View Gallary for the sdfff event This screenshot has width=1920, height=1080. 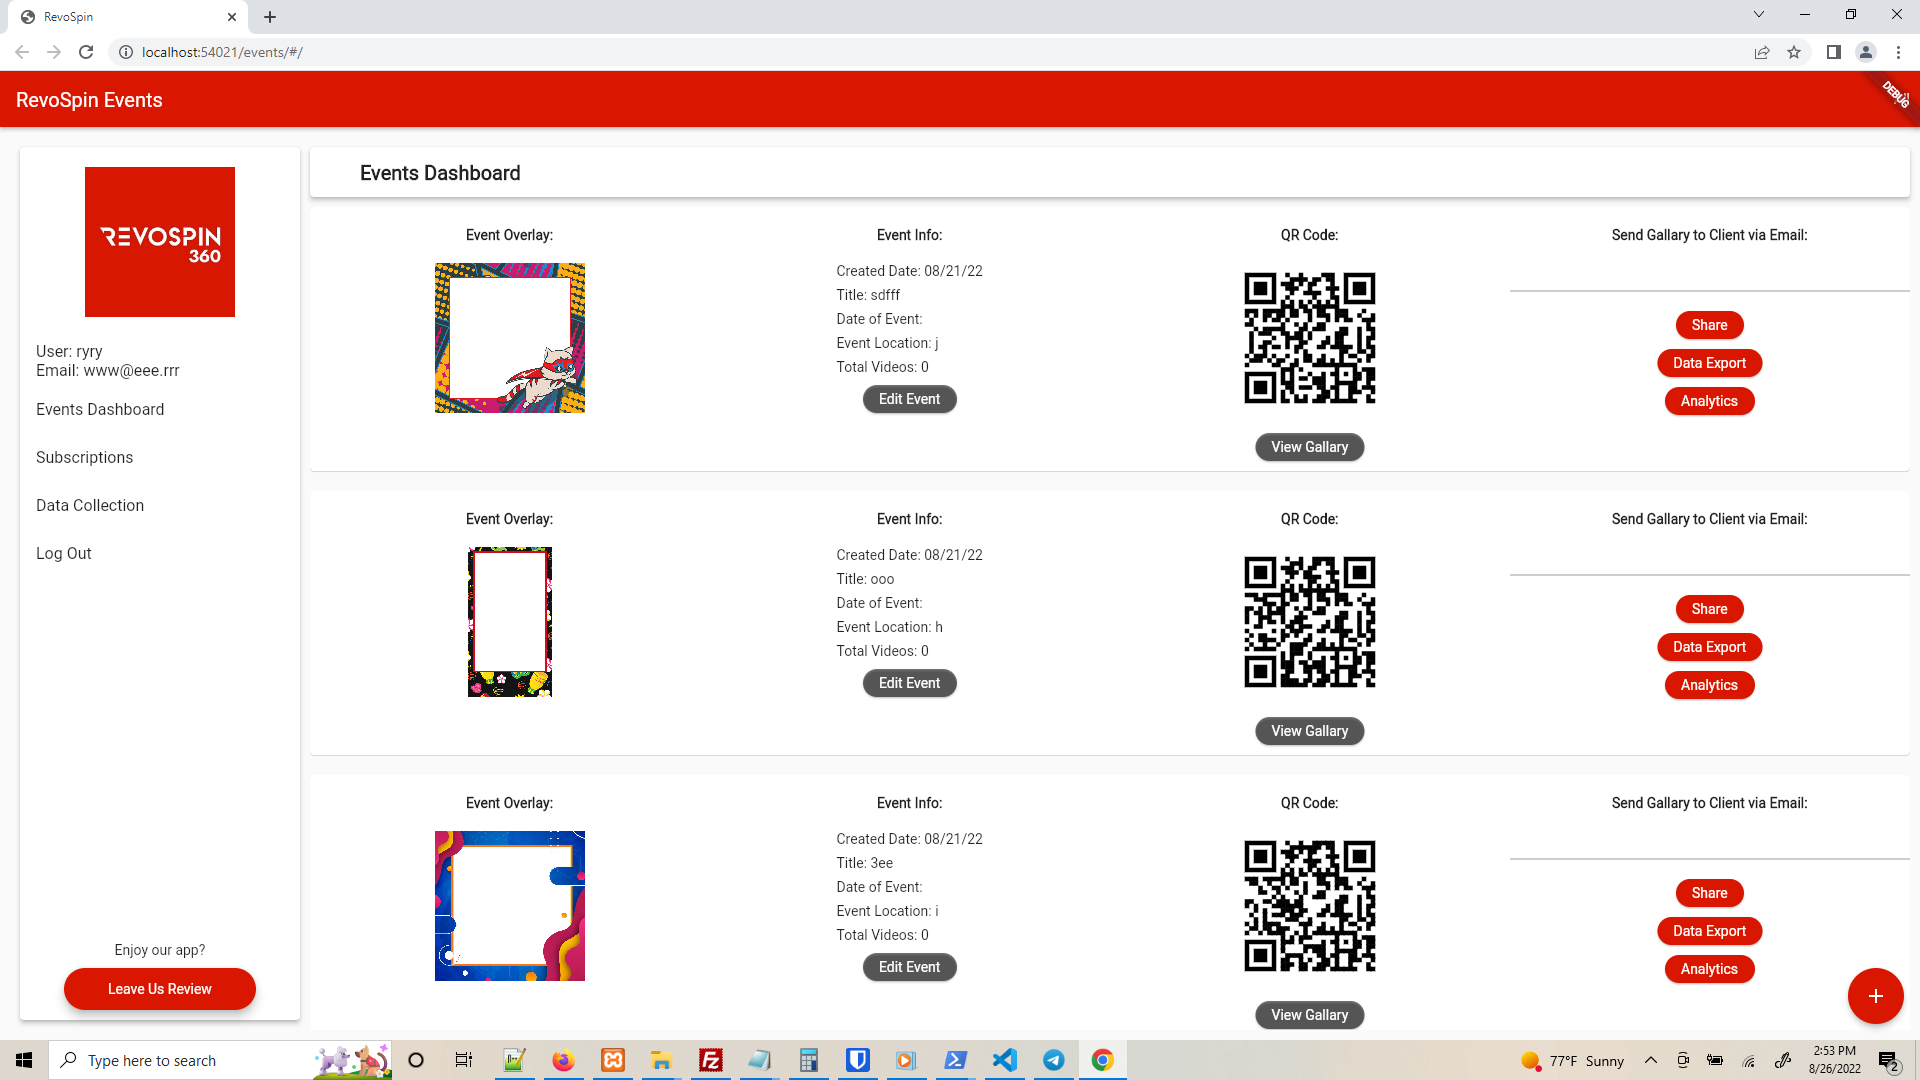coord(1309,447)
